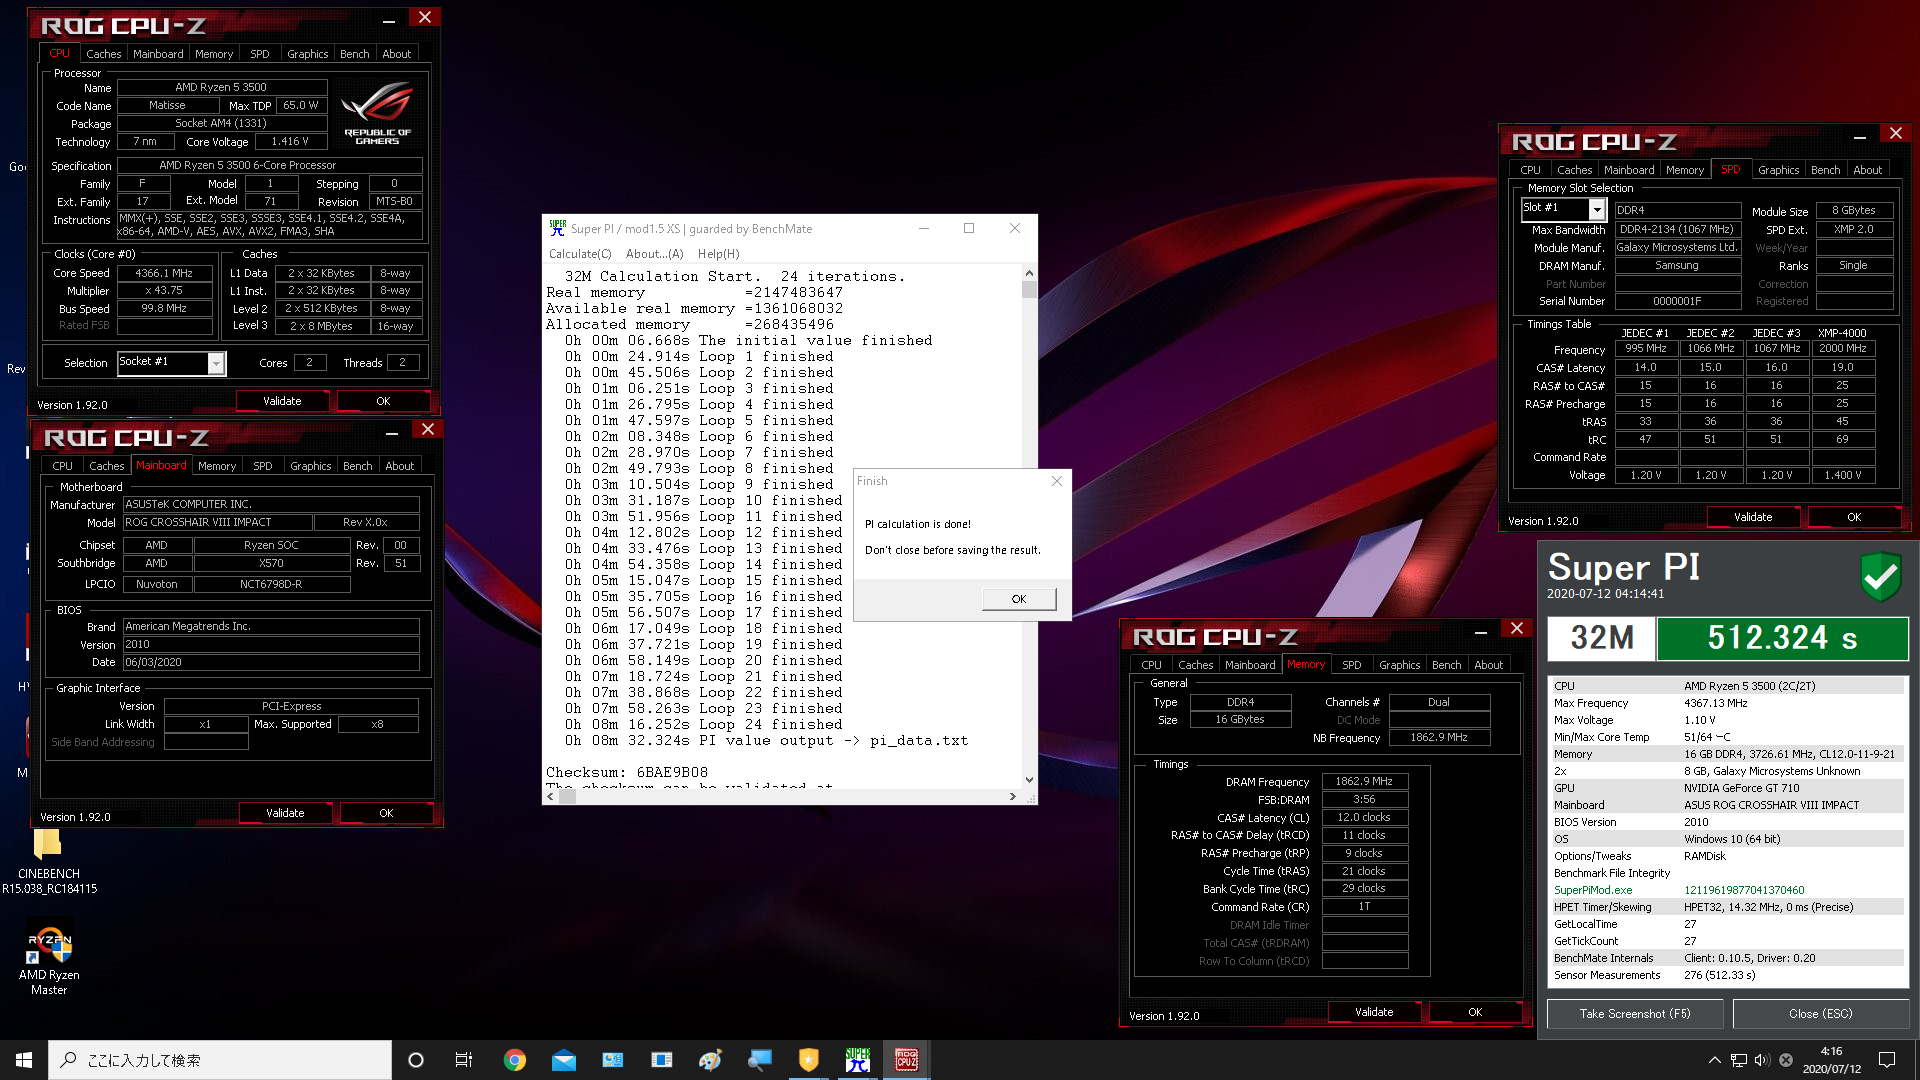Open Graphics tab in the Mainboard CPU-Z window
The width and height of the screenshot is (1920, 1080).
point(310,466)
